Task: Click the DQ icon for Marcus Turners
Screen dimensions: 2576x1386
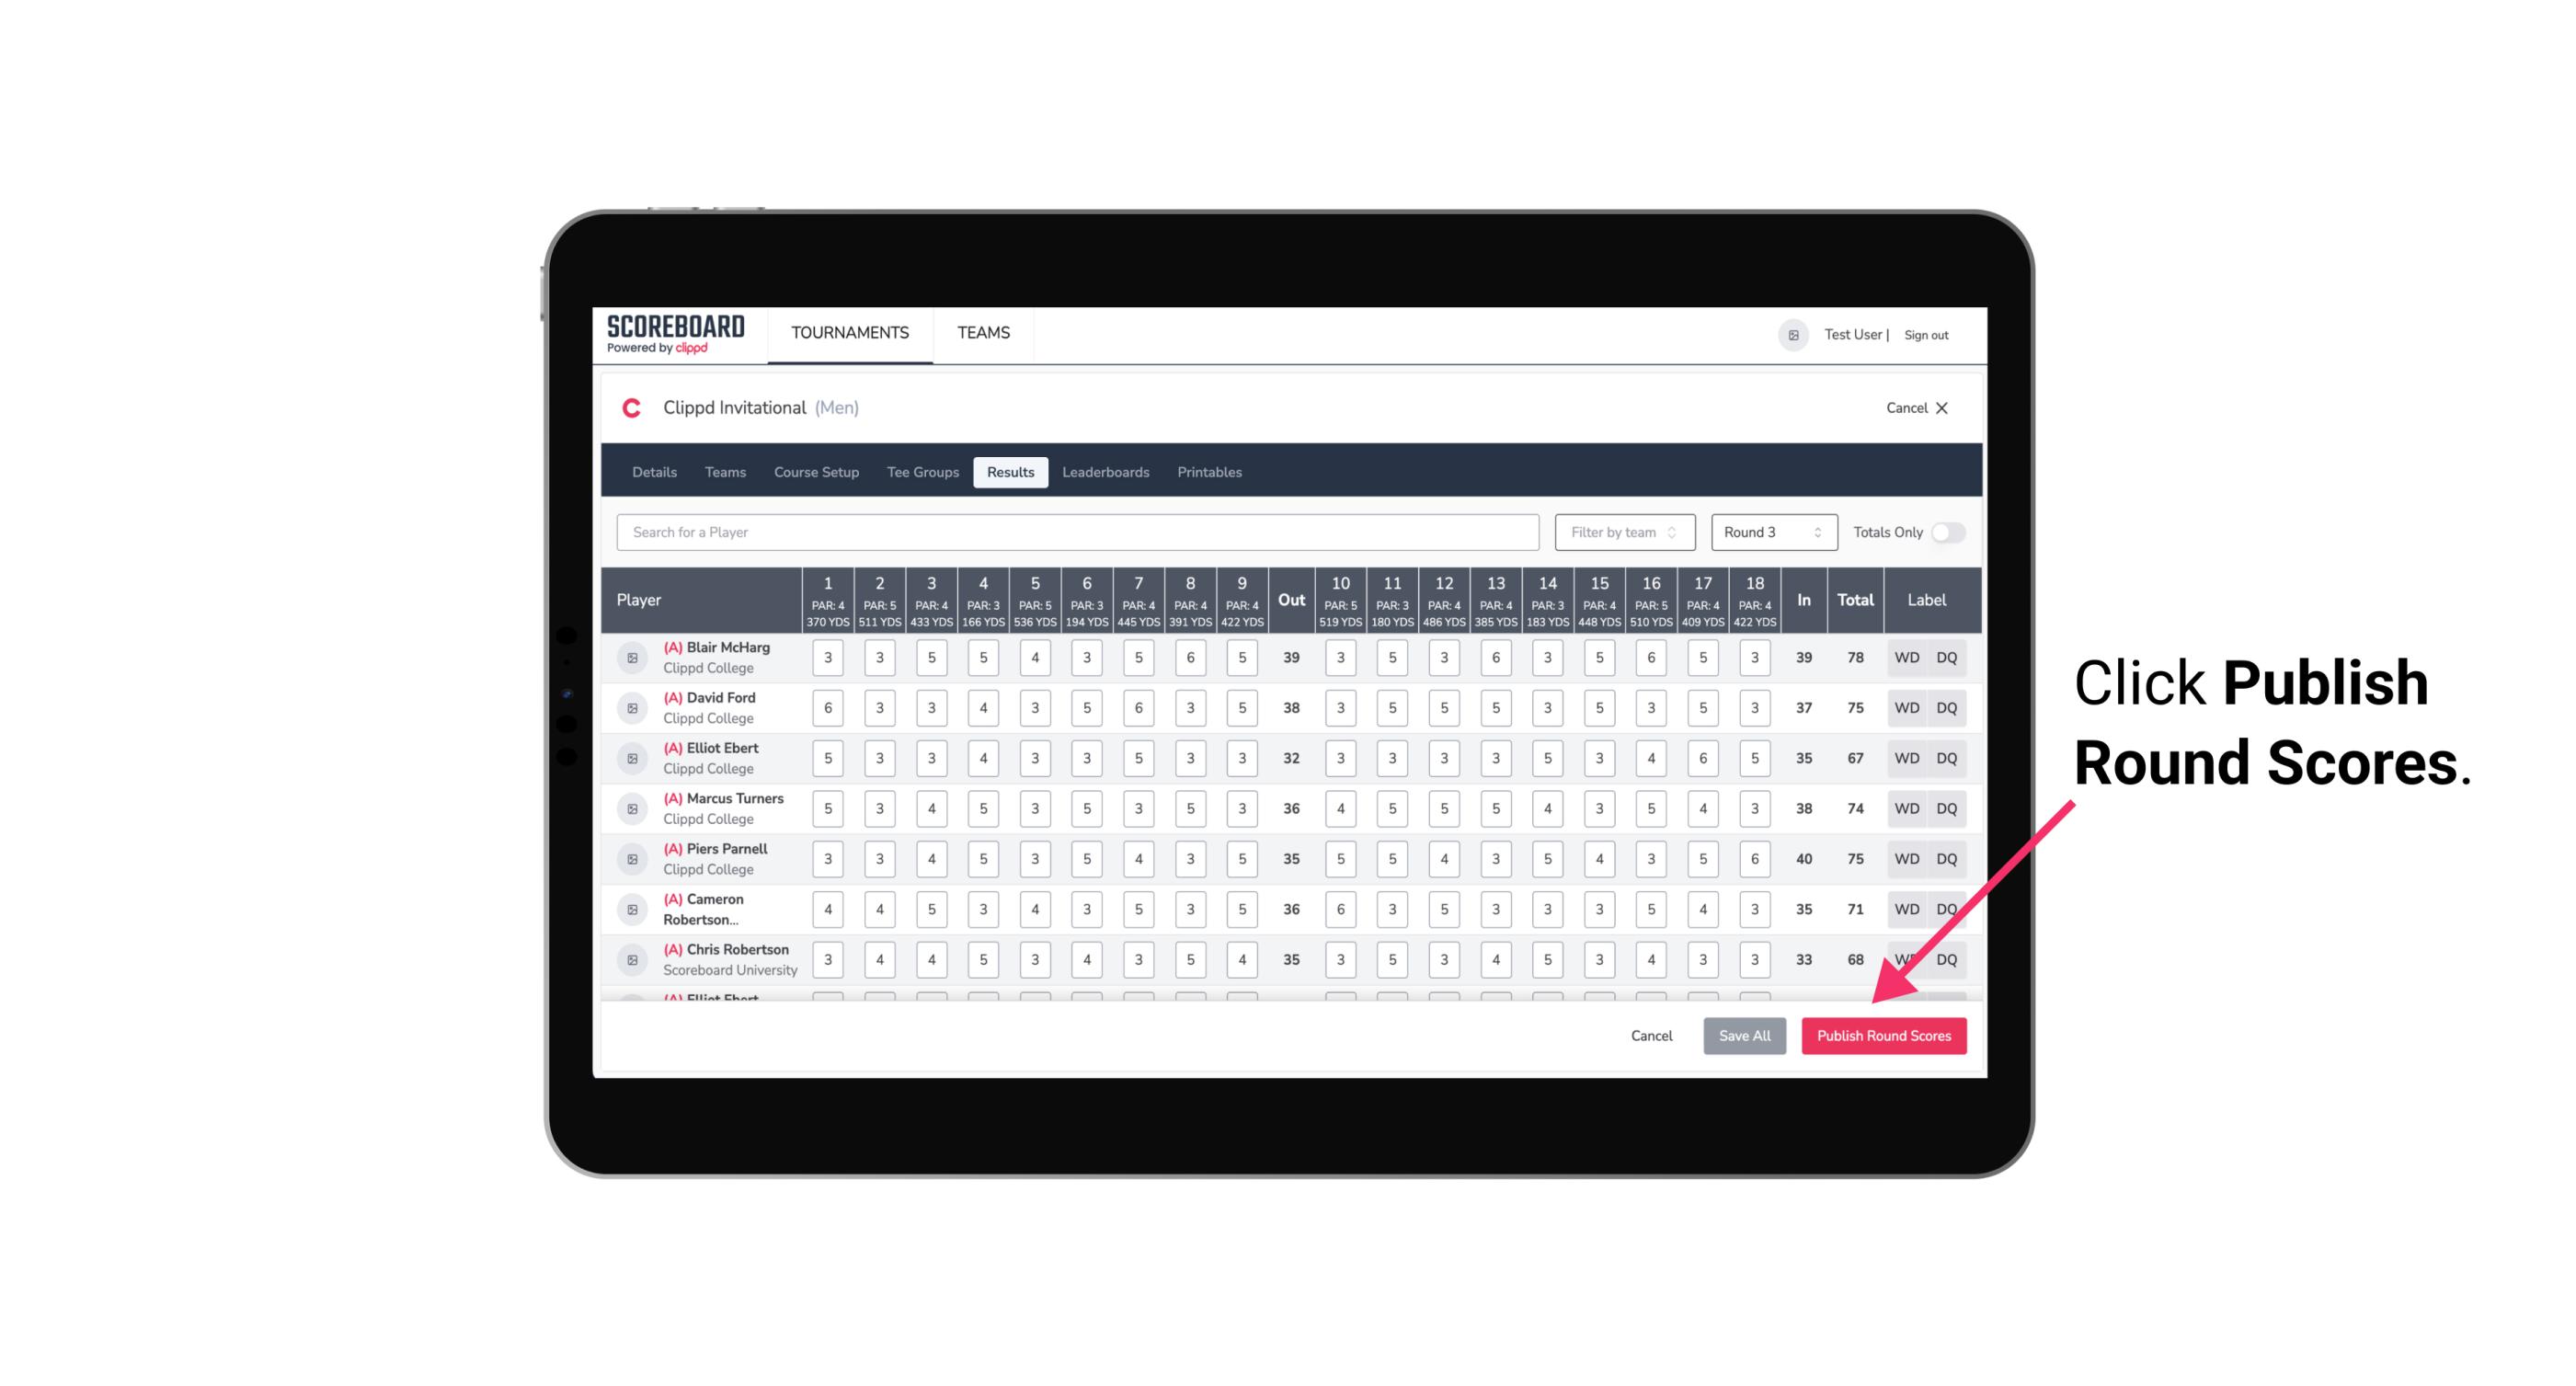Action: [1947, 808]
